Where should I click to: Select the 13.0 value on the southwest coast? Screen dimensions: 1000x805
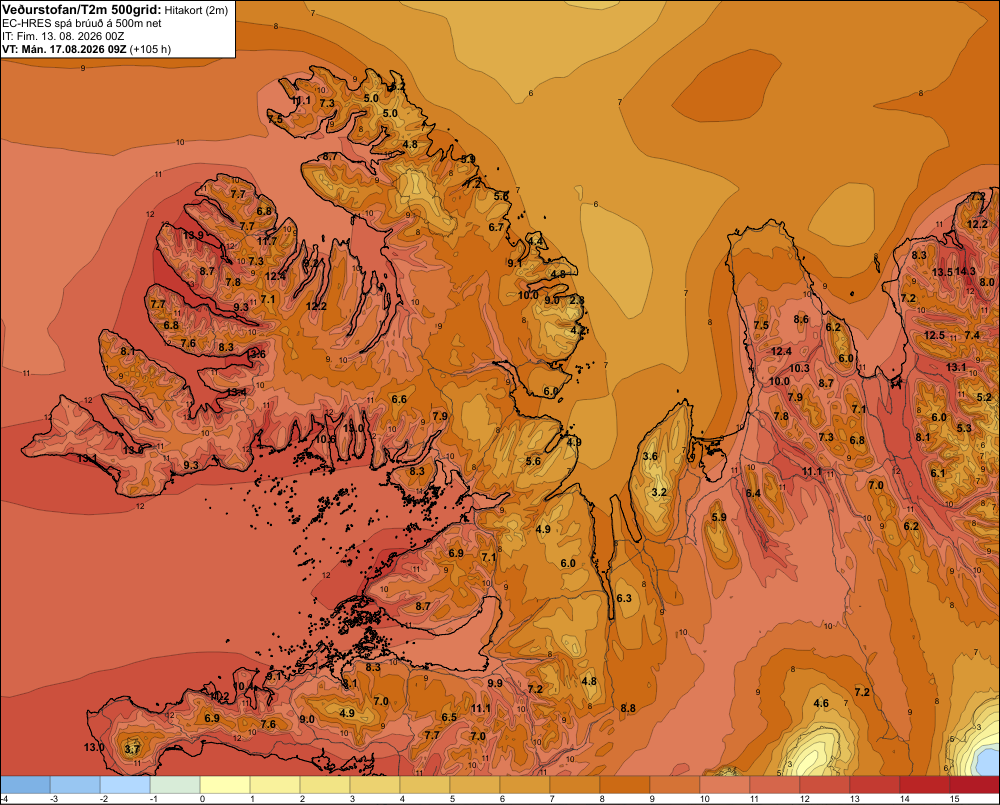(94, 747)
